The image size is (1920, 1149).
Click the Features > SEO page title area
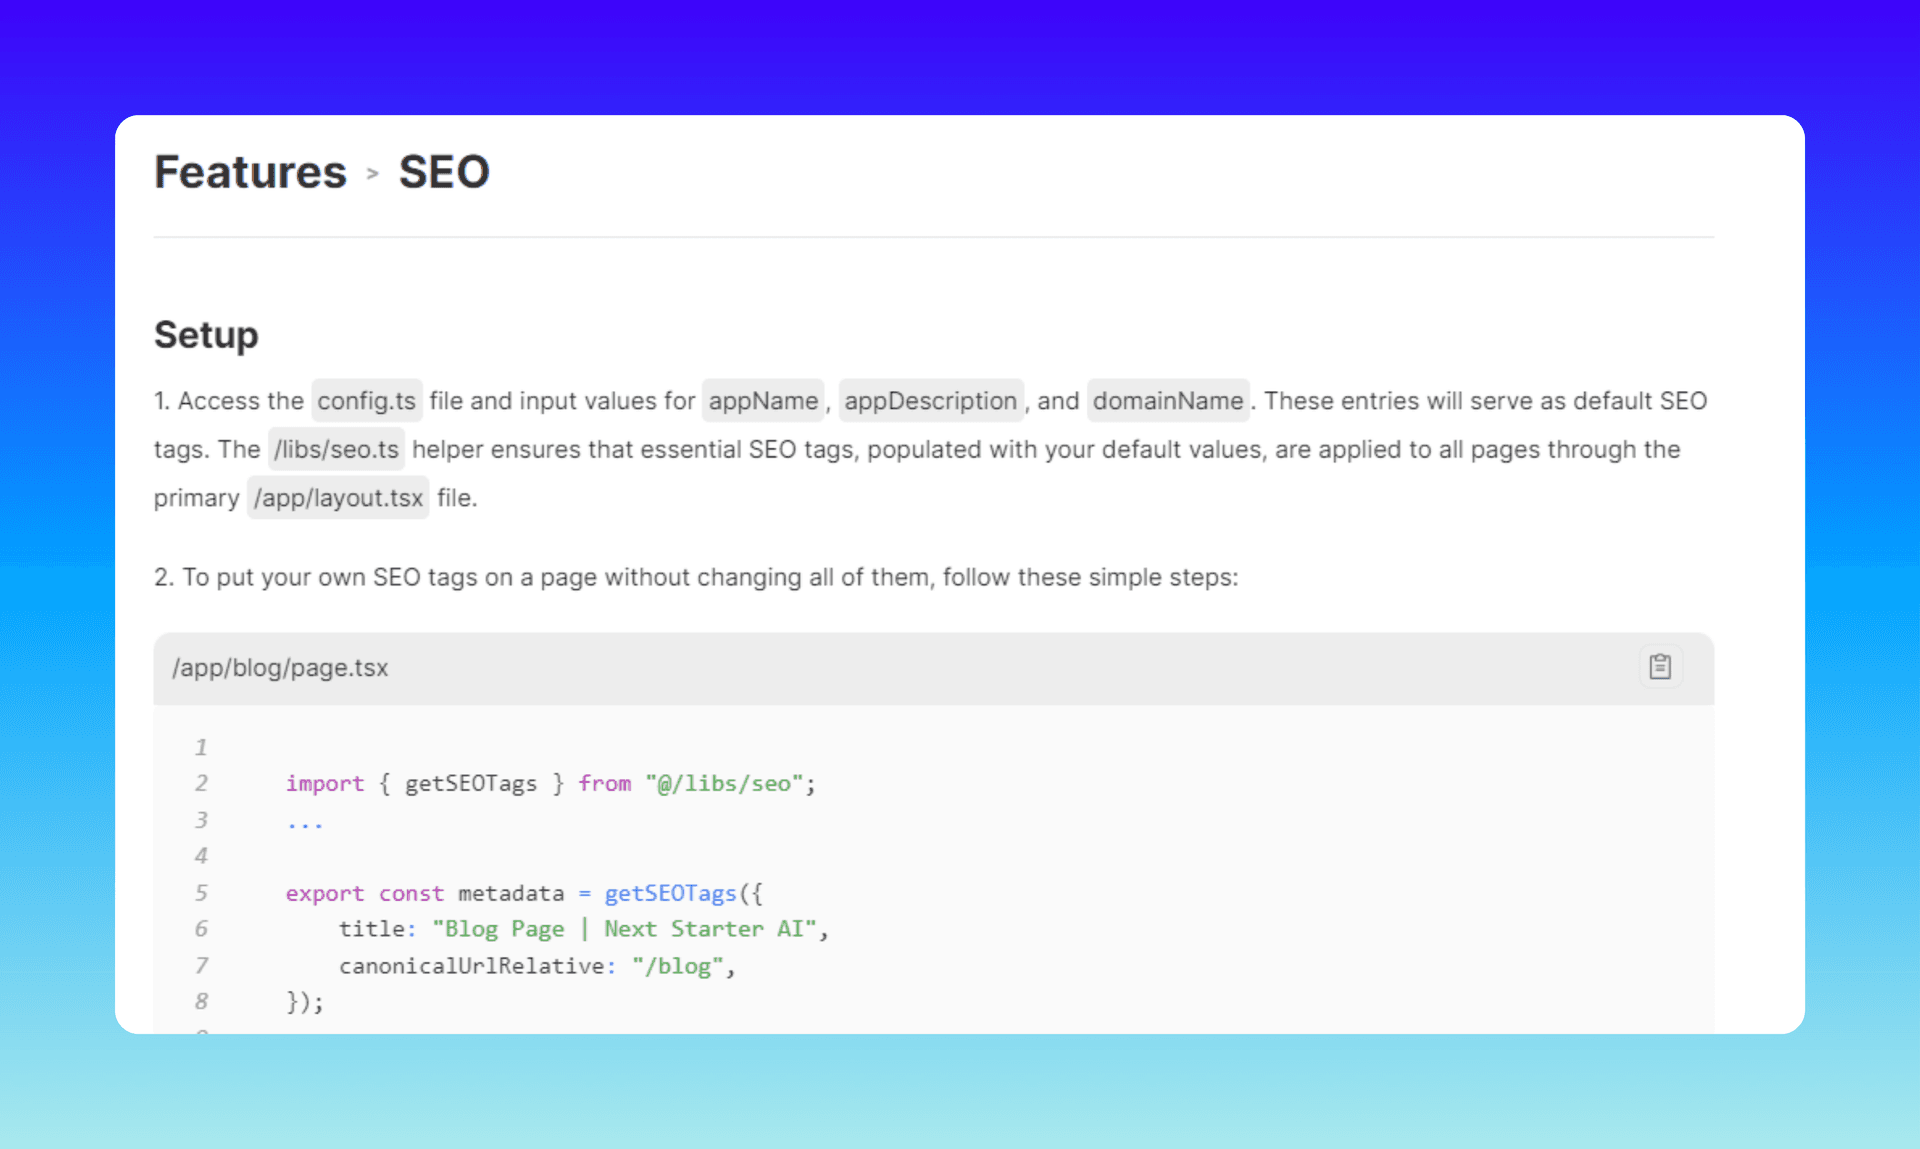pos(321,172)
